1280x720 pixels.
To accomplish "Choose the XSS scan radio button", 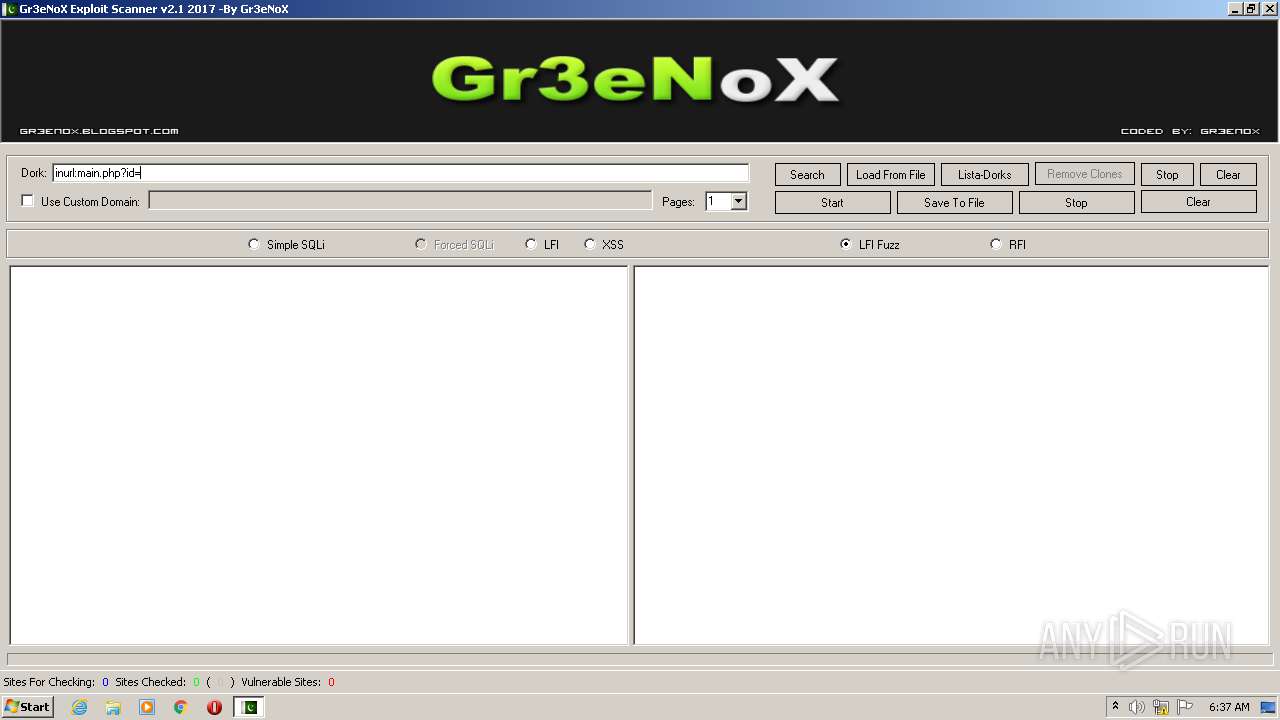I will tap(590, 244).
